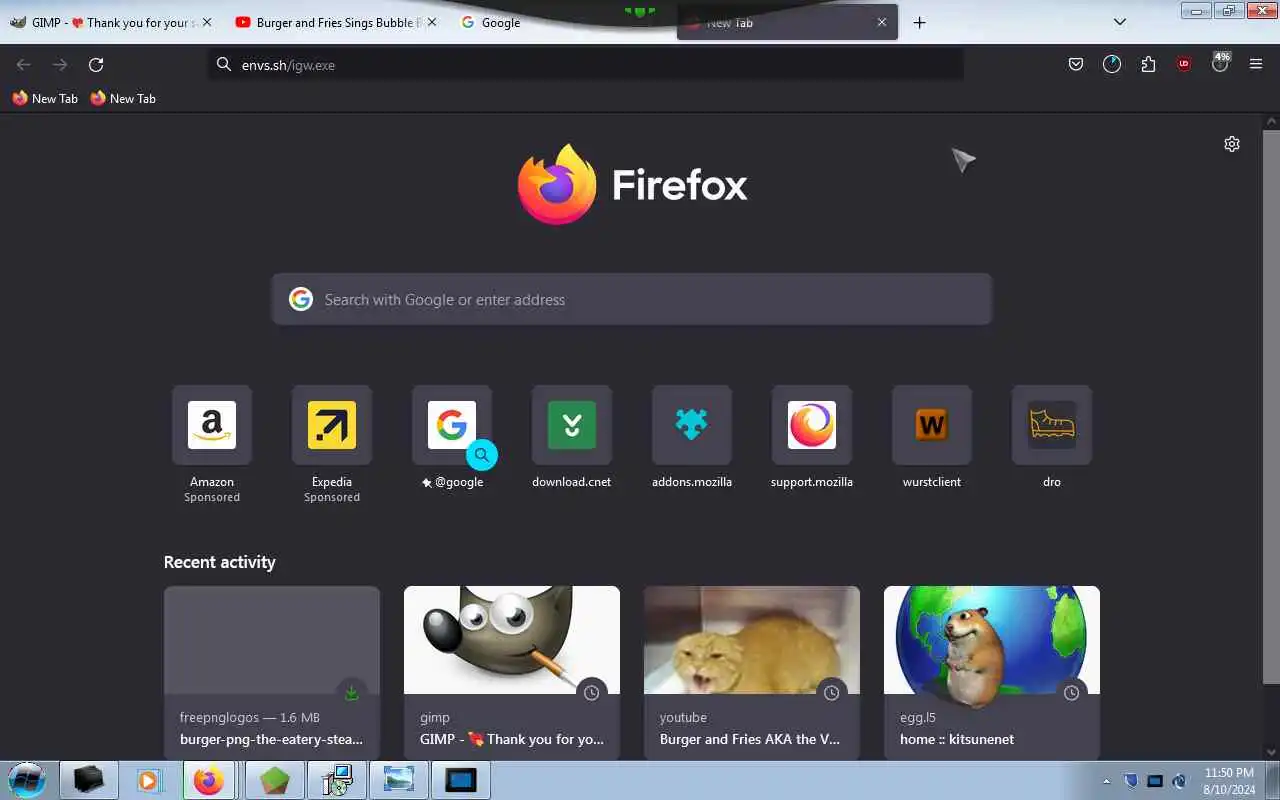Click the dark monitor taskbar icon

point(461,780)
